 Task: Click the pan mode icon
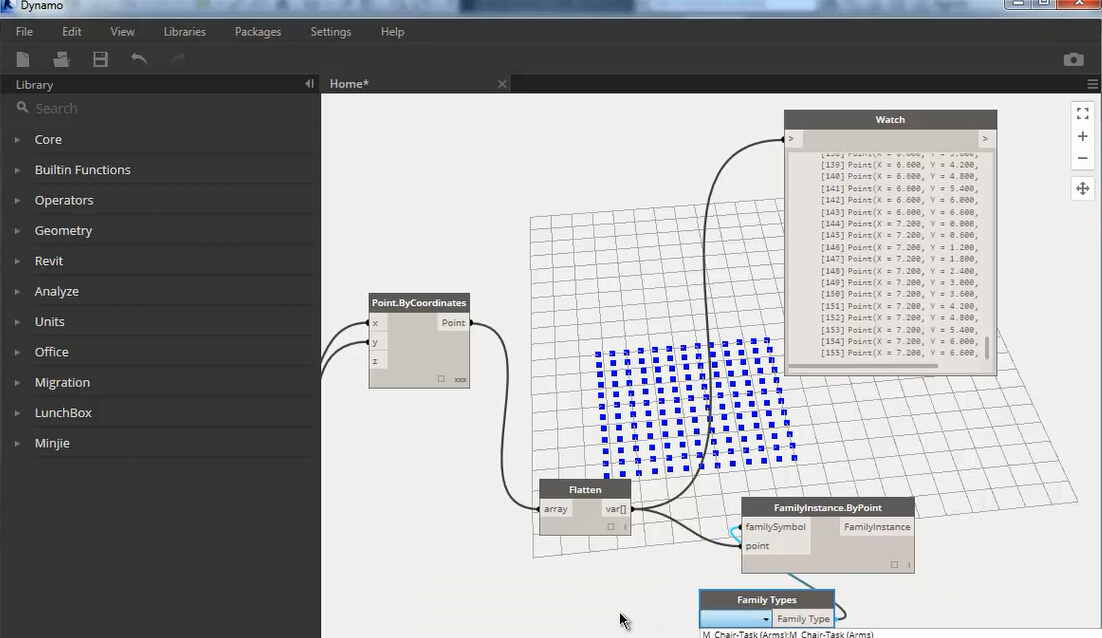[1082, 188]
